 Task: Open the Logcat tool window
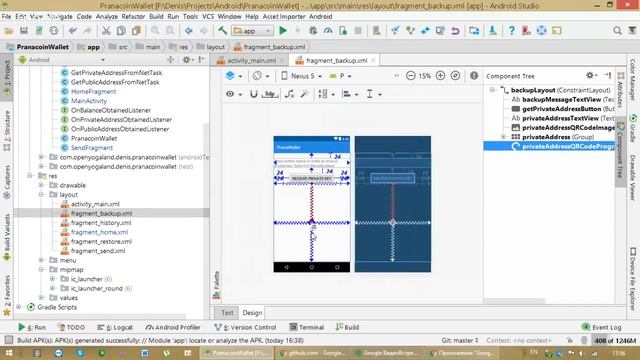[115, 327]
